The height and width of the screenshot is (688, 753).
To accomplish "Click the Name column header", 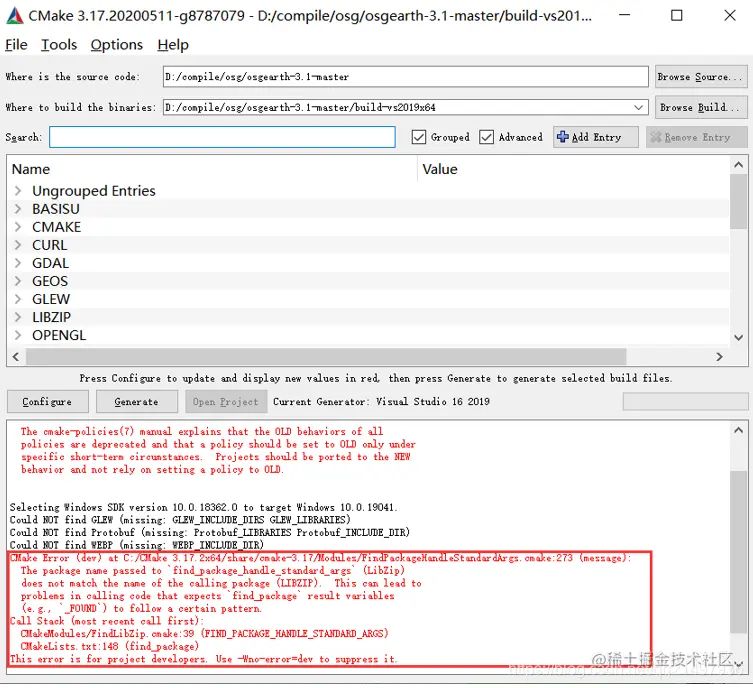I will [31, 169].
